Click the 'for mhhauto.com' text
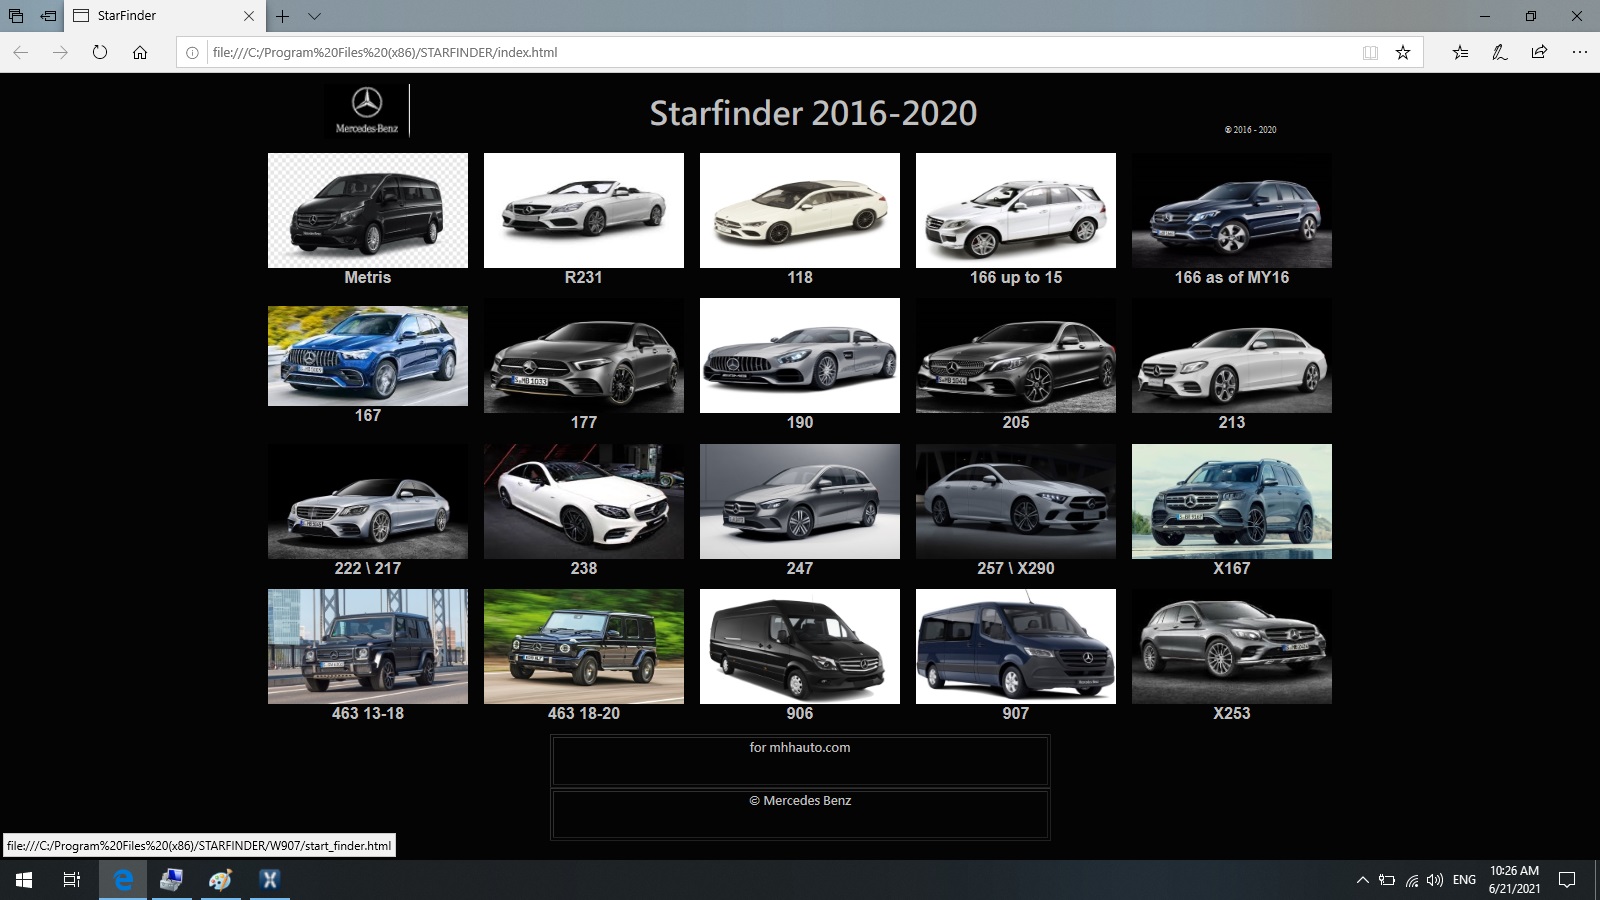The height and width of the screenshot is (900, 1600). (x=800, y=747)
